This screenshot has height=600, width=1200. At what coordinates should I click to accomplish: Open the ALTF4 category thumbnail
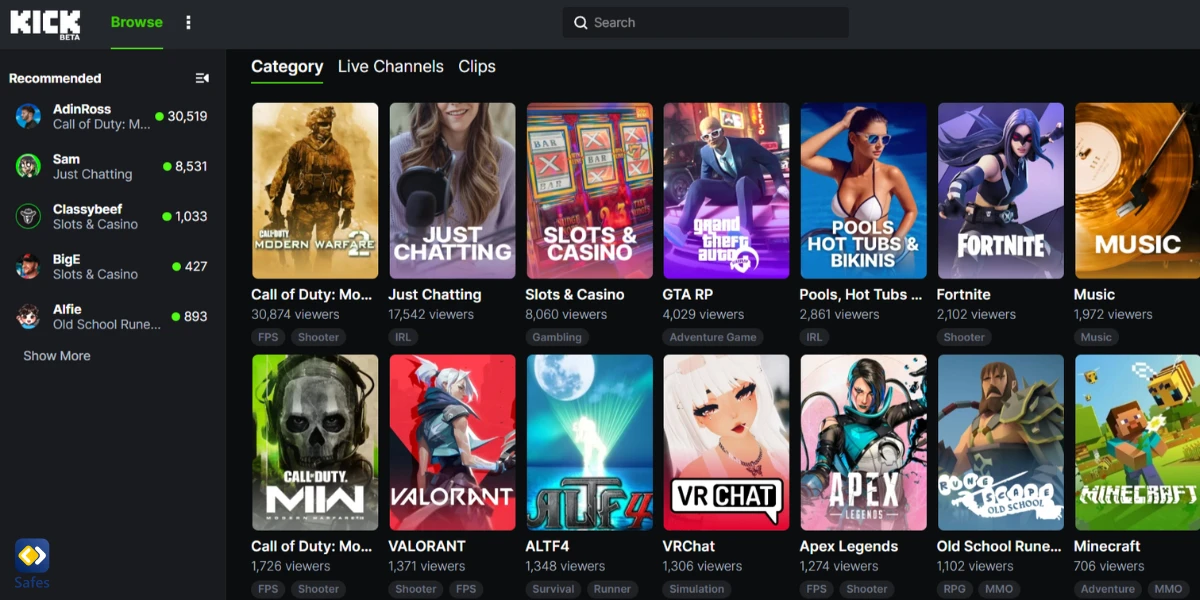pyautogui.click(x=589, y=443)
